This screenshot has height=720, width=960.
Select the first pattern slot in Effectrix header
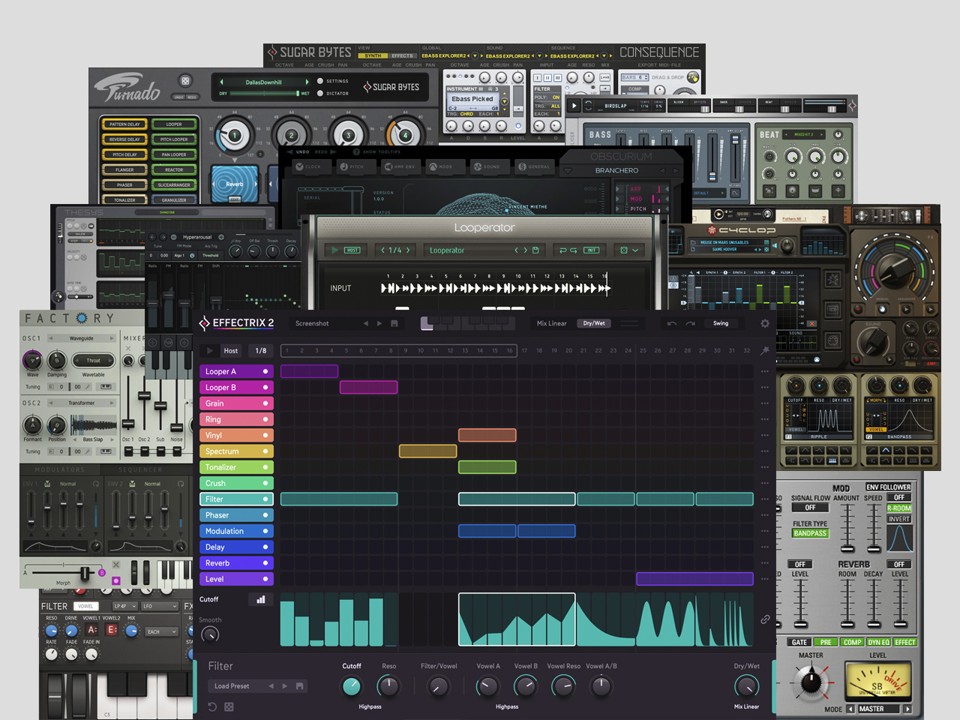coord(427,323)
